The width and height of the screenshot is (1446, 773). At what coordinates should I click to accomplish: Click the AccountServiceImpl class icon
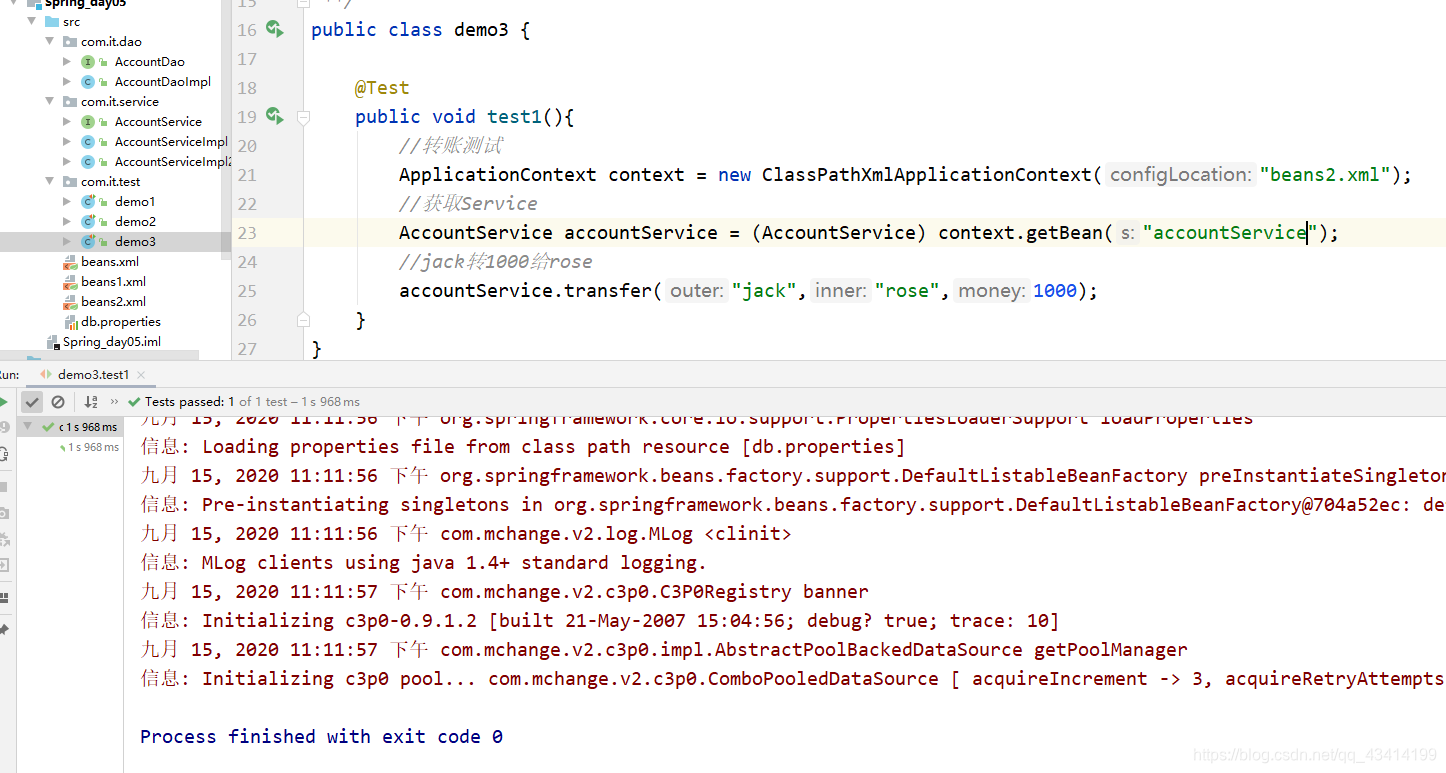pos(88,142)
